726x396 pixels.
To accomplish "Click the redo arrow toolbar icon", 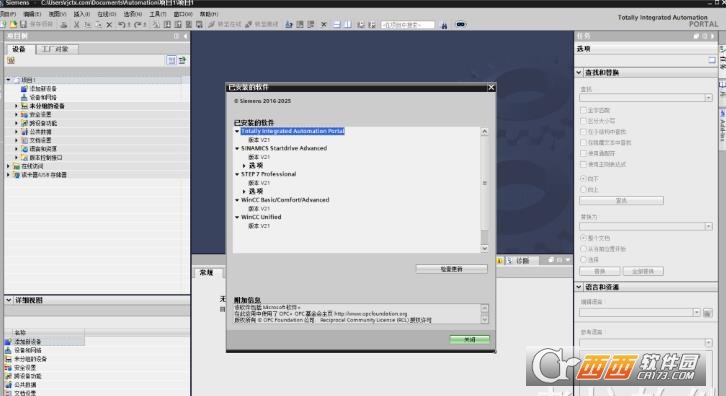I will [138, 24].
